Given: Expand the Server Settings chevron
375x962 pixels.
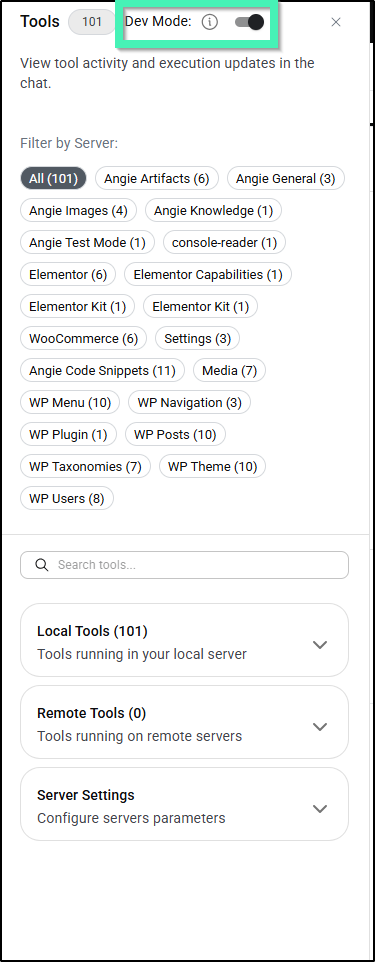Looking at the screenshot, I should pos(320,809).
